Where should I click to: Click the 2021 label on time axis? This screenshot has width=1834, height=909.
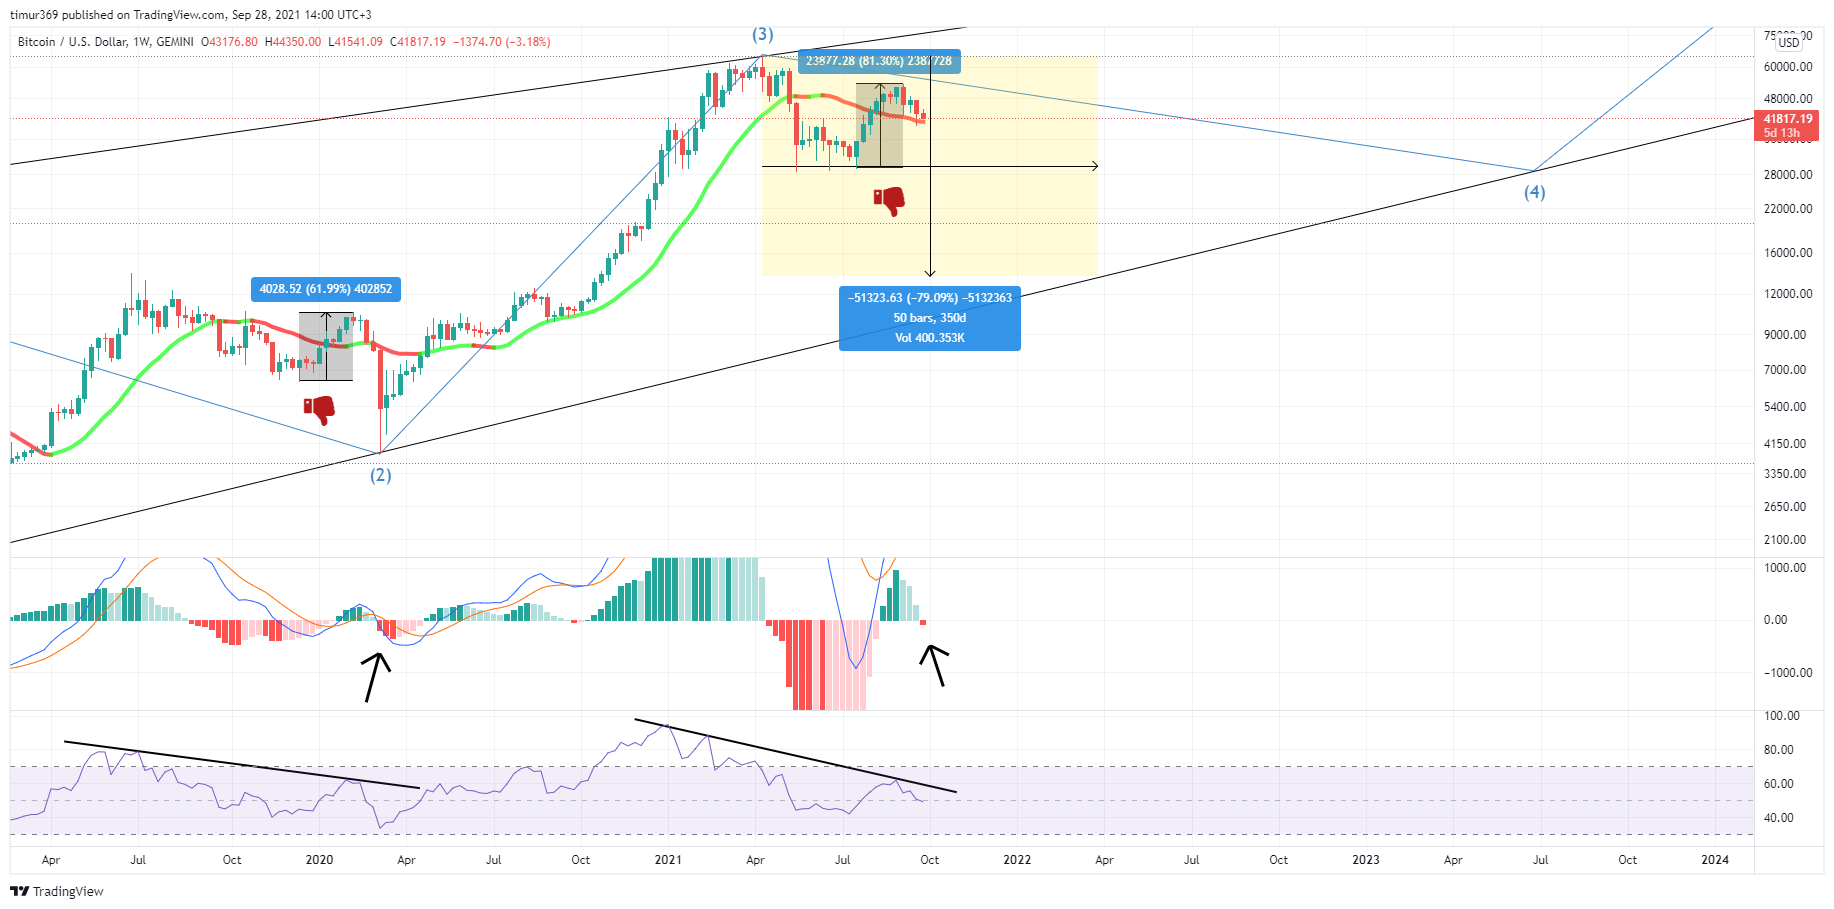[668, 860]
